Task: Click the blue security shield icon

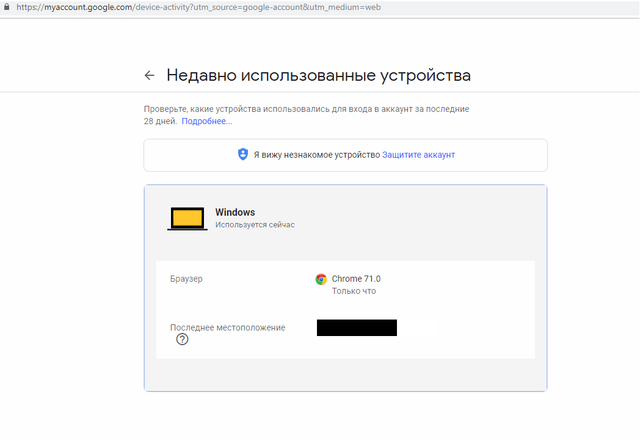Action: pyautogui.click(x=243, y=154)
